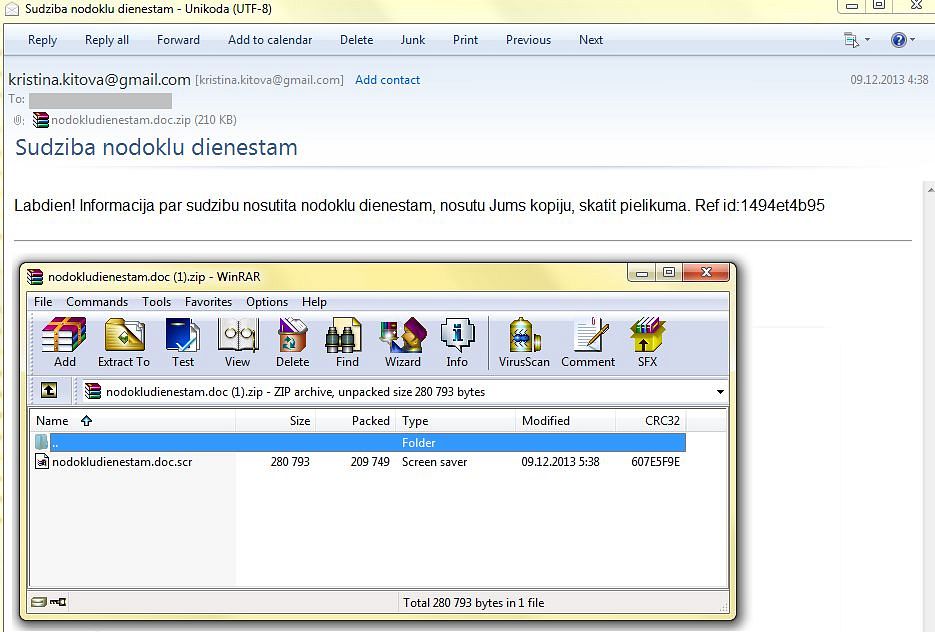Forward this email
The image size is (935, 632).
pyautogui.click(x=178, y=40)
